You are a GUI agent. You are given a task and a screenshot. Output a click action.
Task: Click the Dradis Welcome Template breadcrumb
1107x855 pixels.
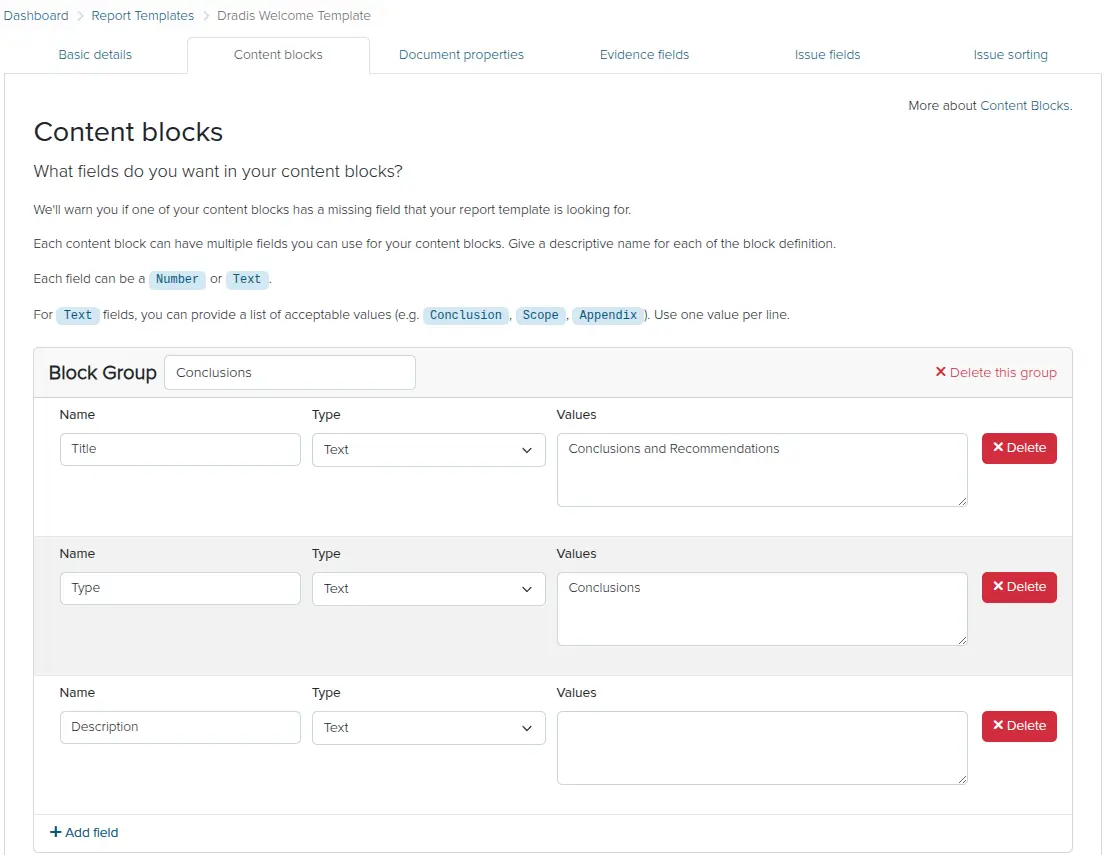pyautogui.click(x=294, y=16)
